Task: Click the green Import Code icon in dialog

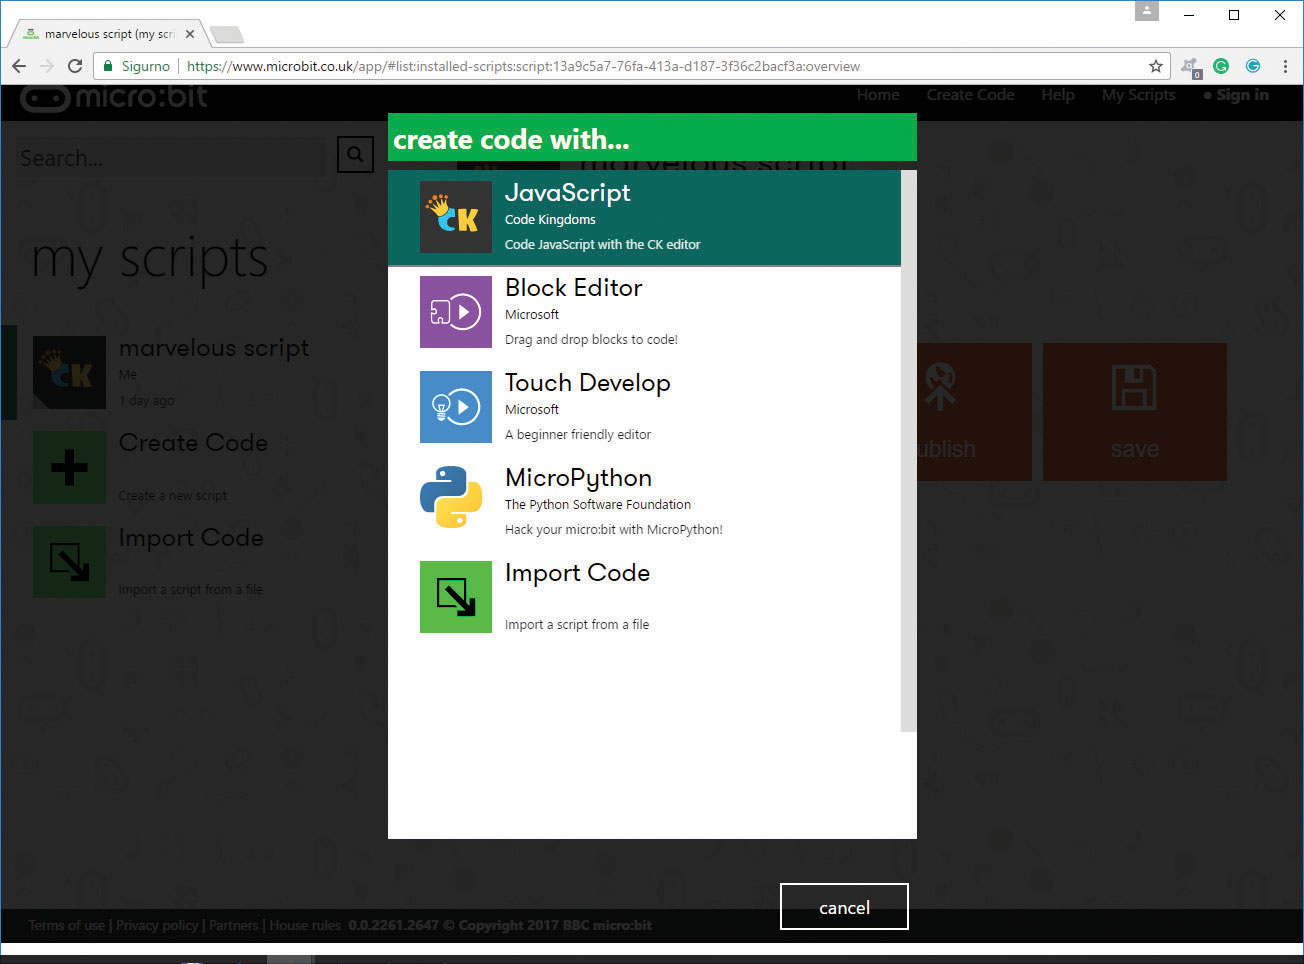Action: tap(456, 597)
